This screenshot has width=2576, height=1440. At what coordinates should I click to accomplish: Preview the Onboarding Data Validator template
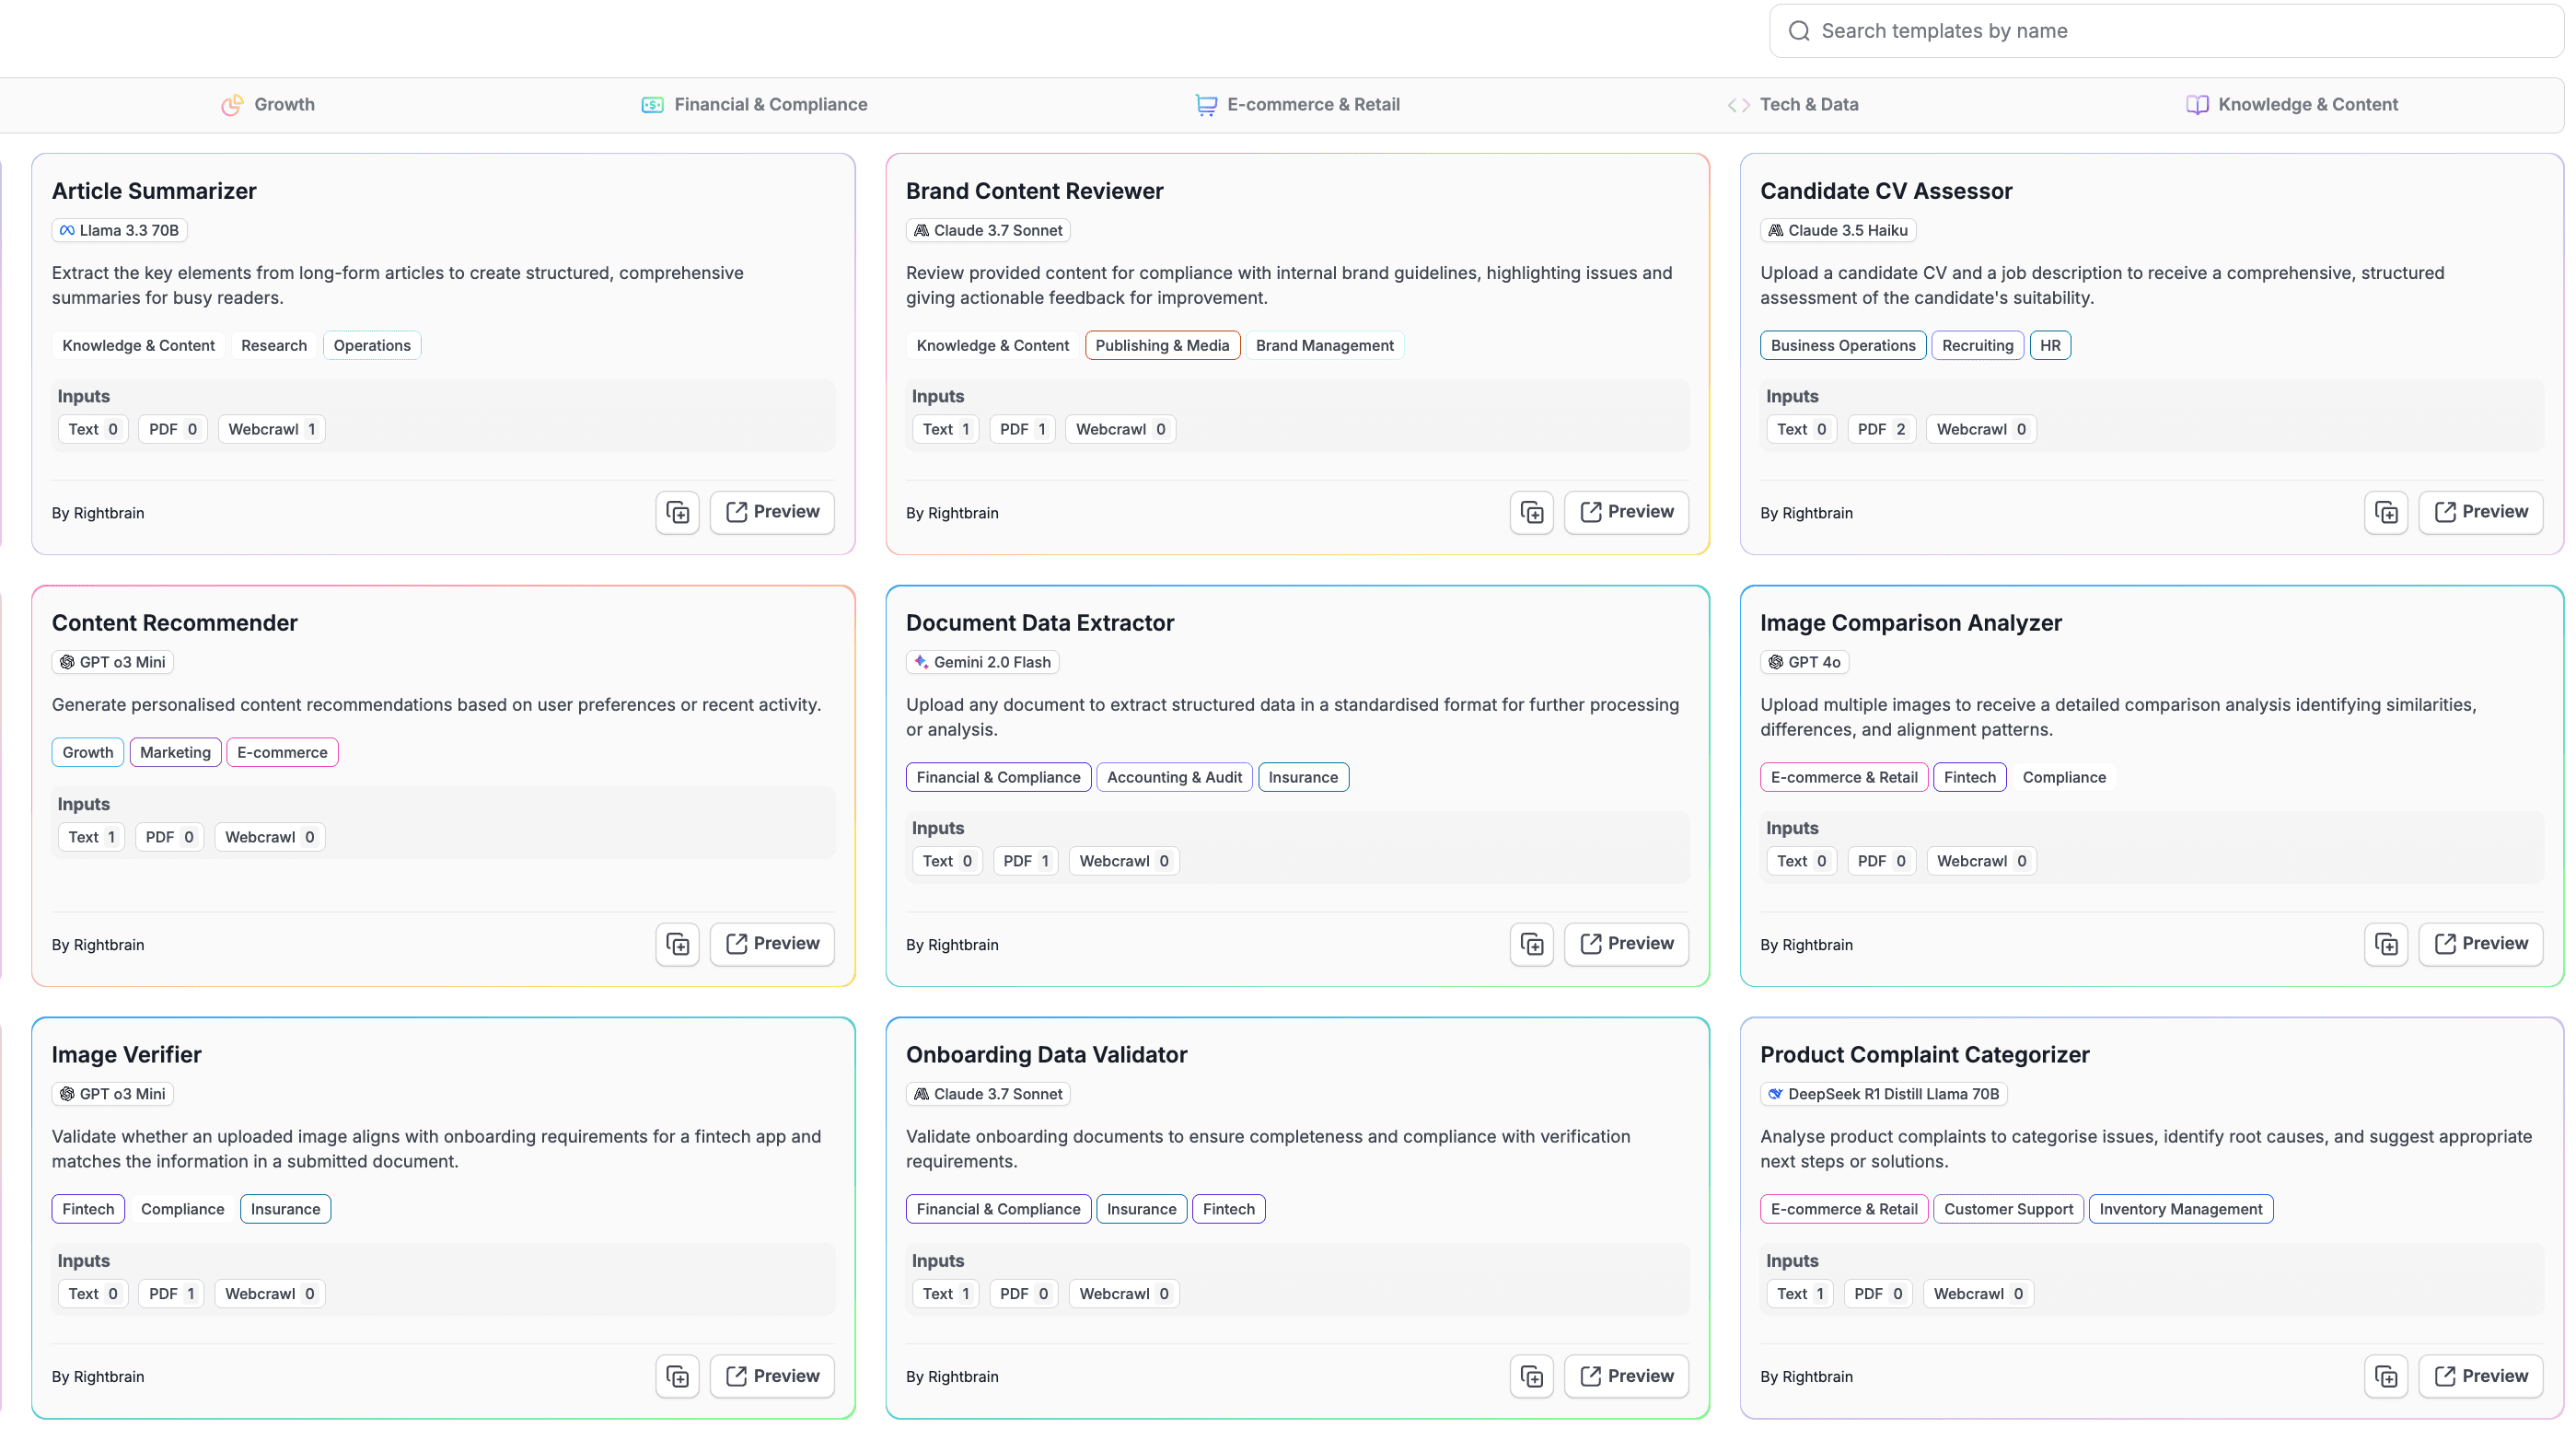(x=1626, y=1377)
